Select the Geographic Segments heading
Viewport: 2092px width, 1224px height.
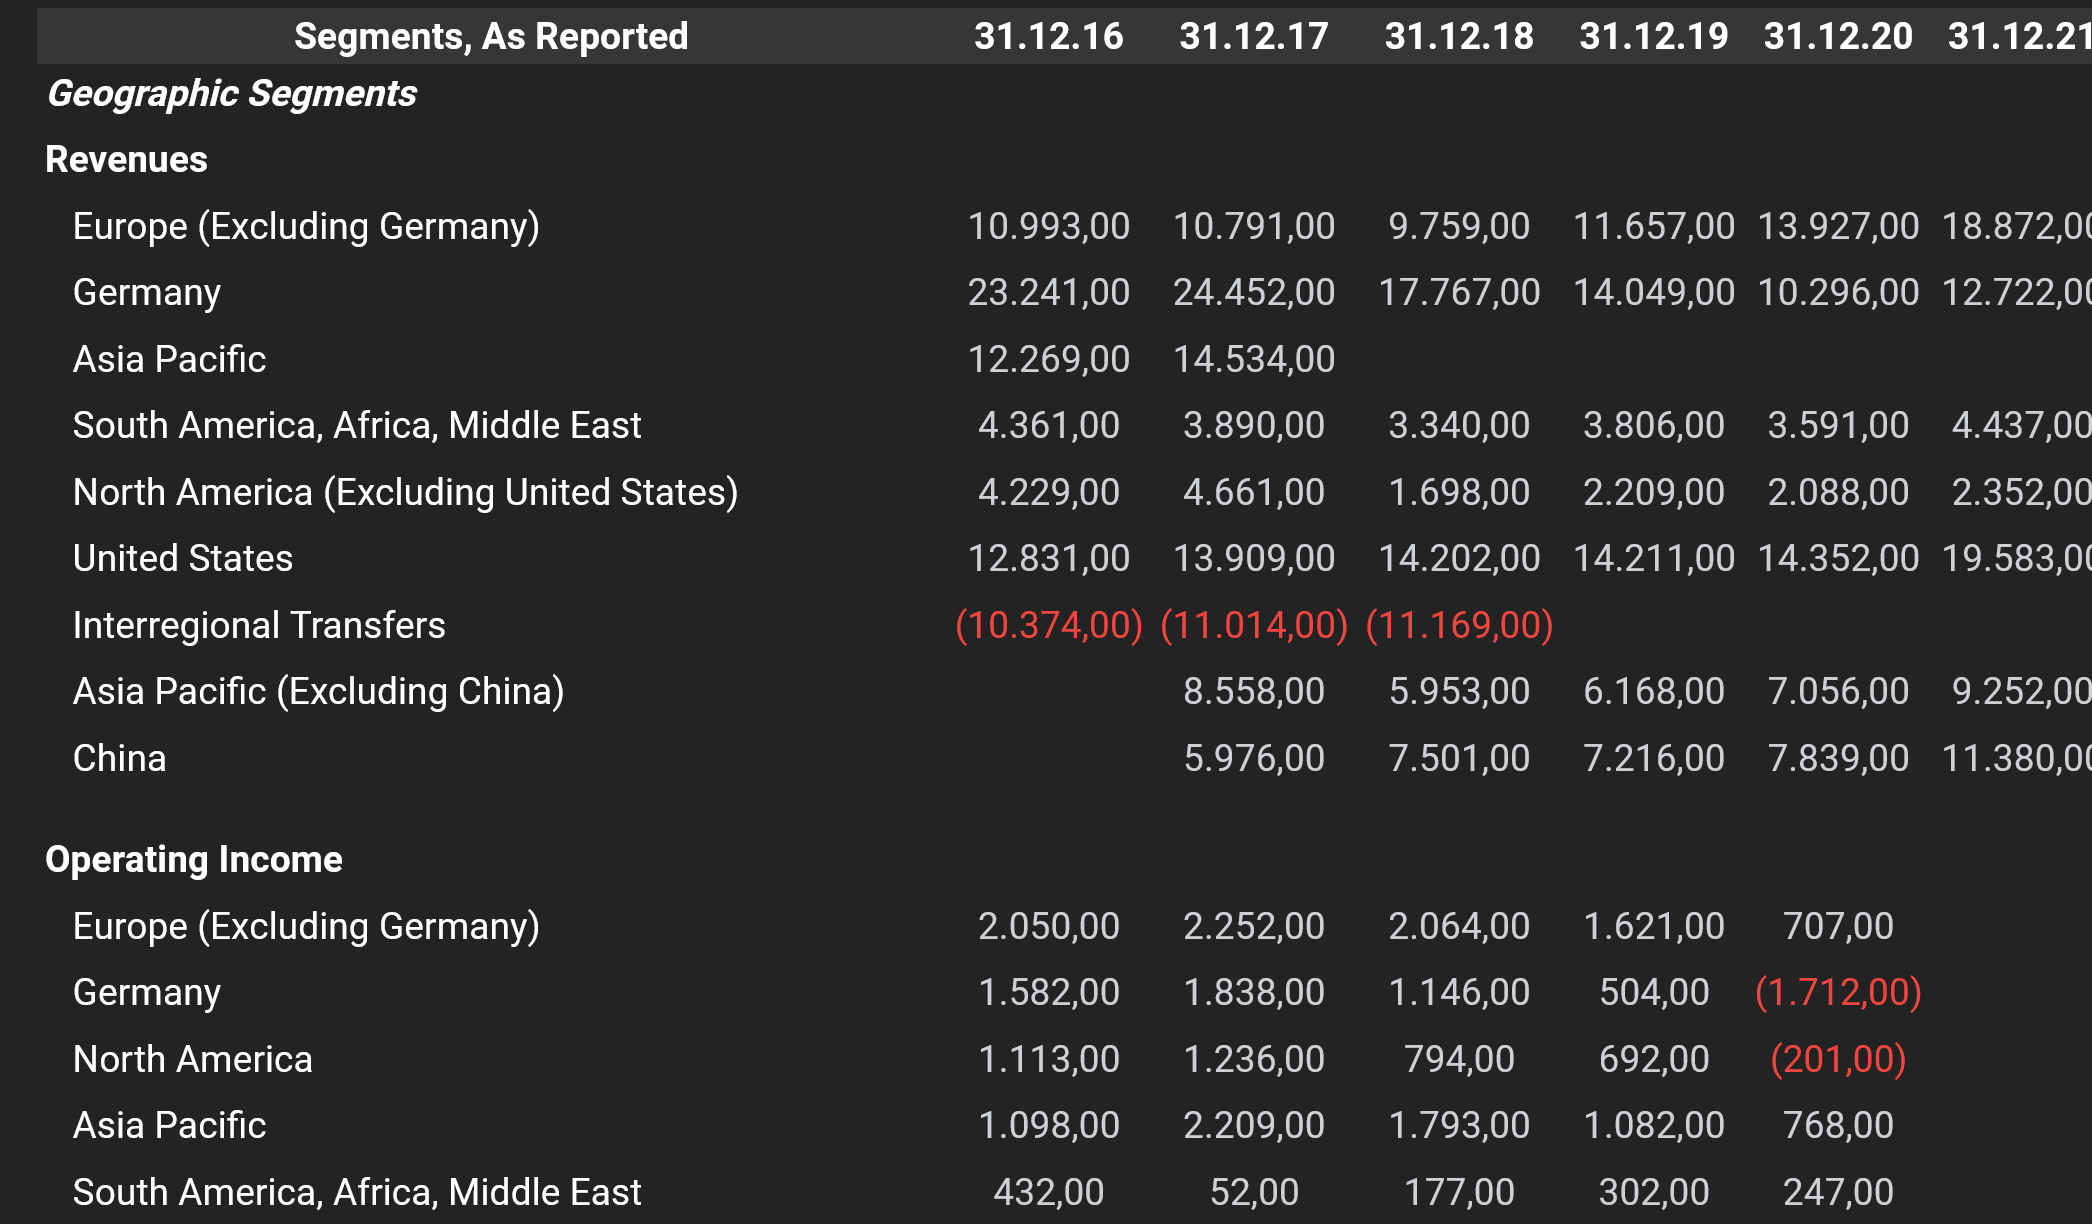(232, 94)
